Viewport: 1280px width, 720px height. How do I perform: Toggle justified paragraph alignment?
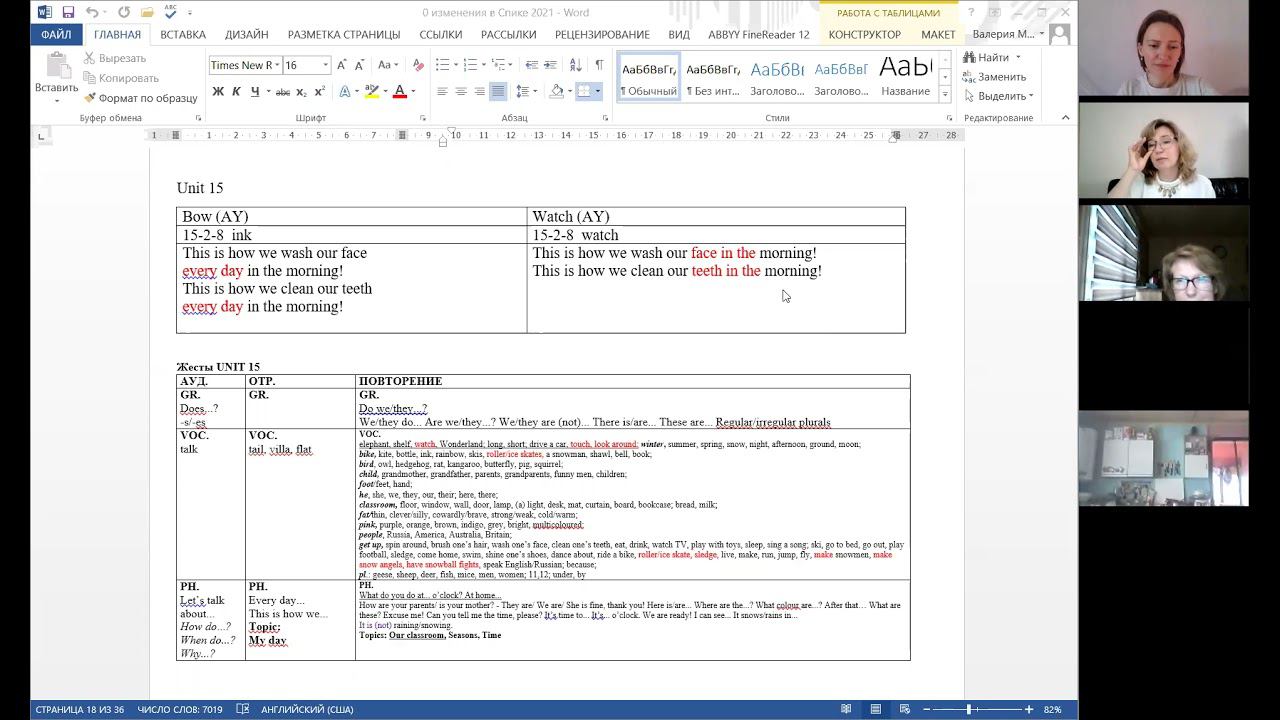click(x=498, y=92)
